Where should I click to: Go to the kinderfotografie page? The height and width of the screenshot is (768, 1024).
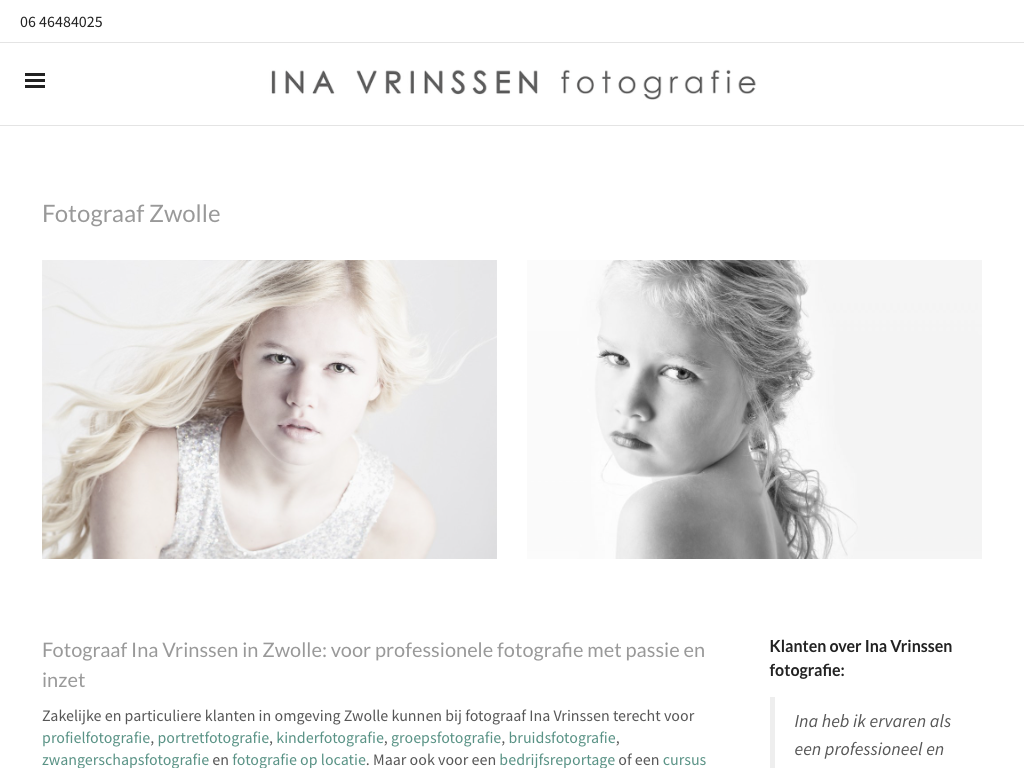330,738
